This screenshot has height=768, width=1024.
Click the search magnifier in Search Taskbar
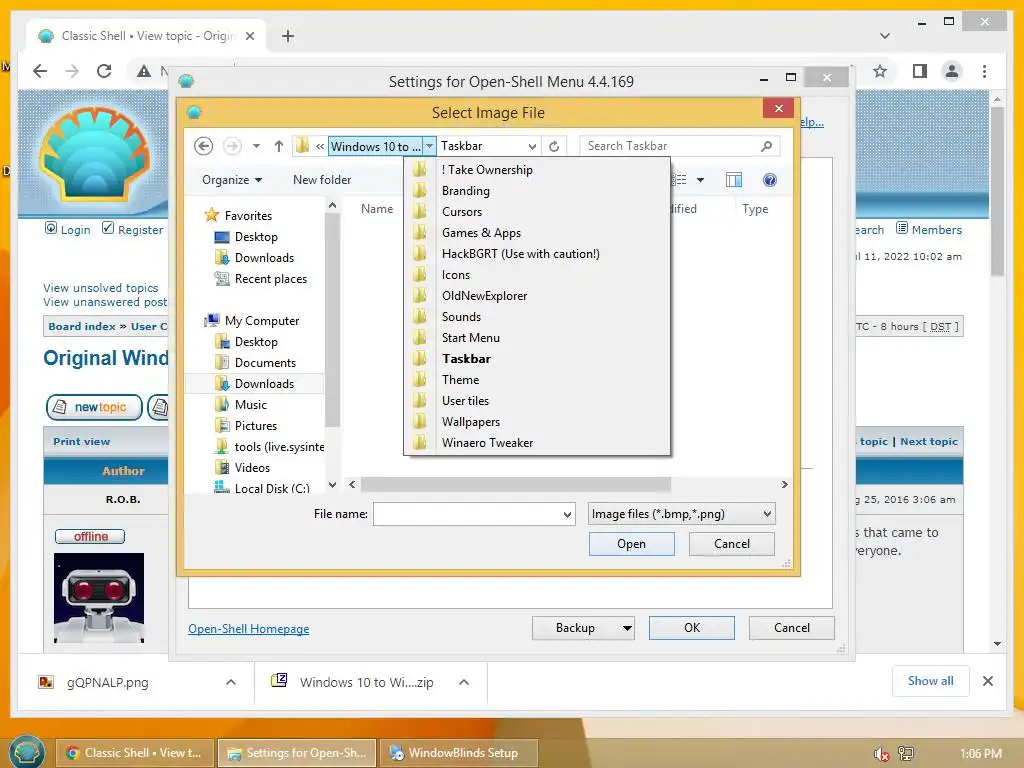pyautogui.click(x=767, y=146)
